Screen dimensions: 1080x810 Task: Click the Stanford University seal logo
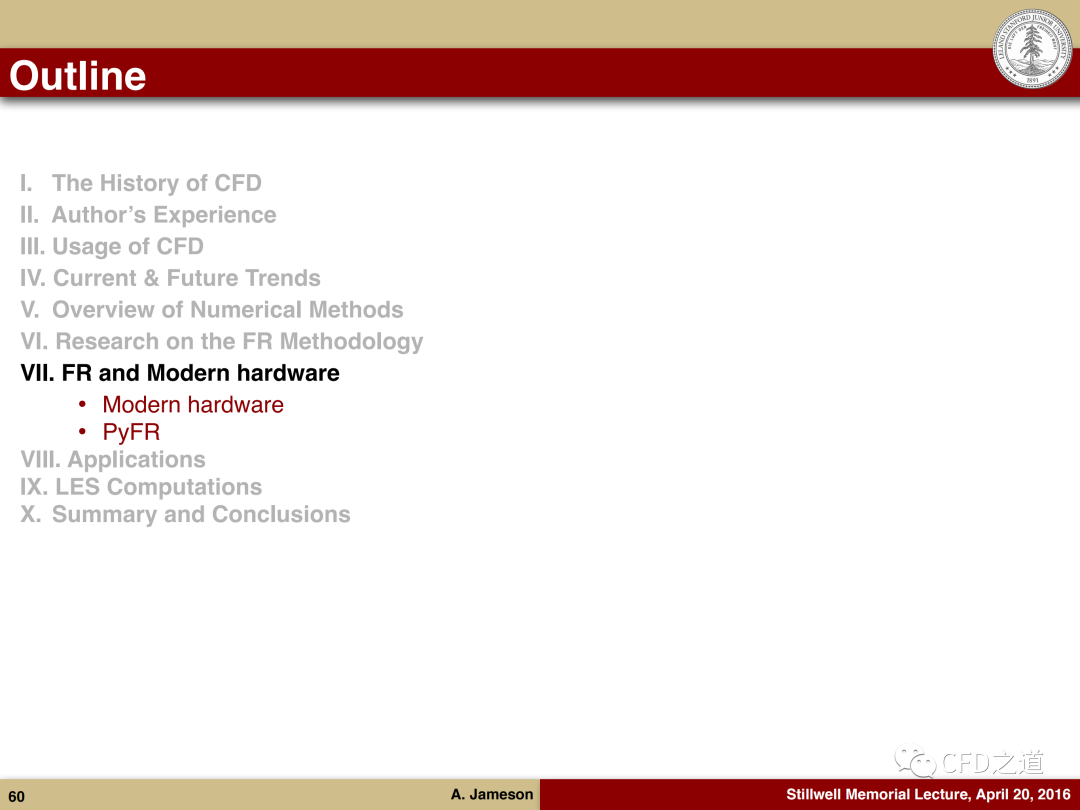point(1032,48)
